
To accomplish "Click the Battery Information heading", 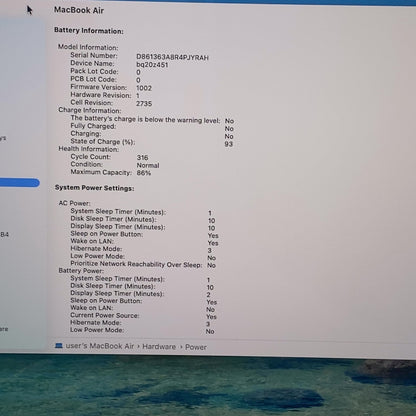I will (x=89, y=31).
